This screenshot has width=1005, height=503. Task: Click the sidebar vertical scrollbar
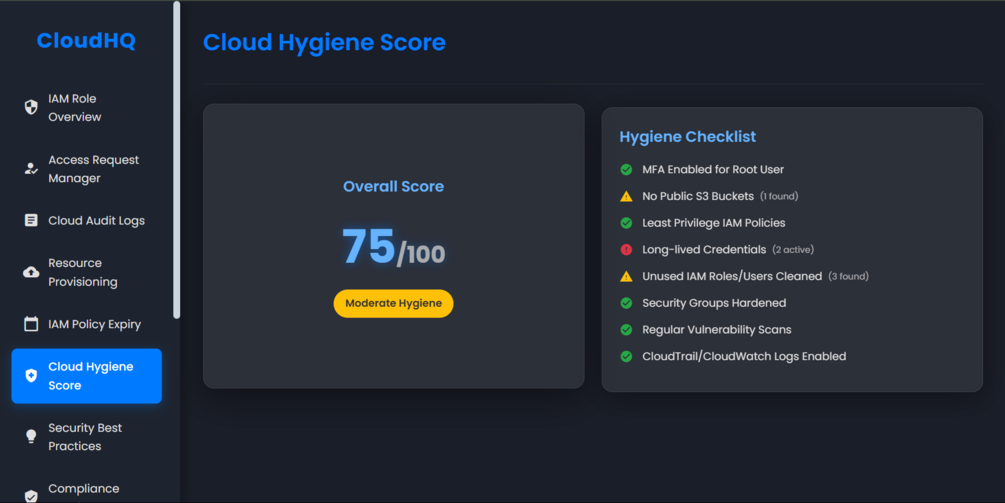pos(176,160)
